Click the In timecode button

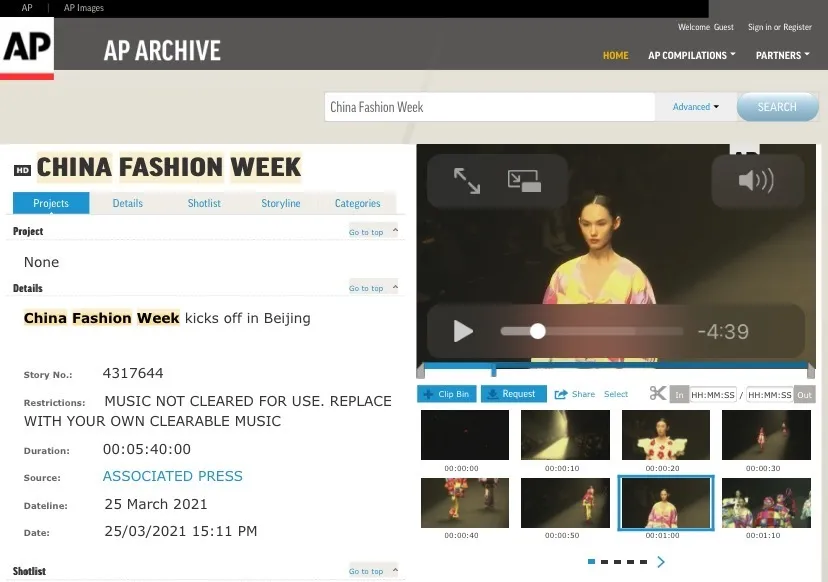pyautogui.click(x=679, y=395)
